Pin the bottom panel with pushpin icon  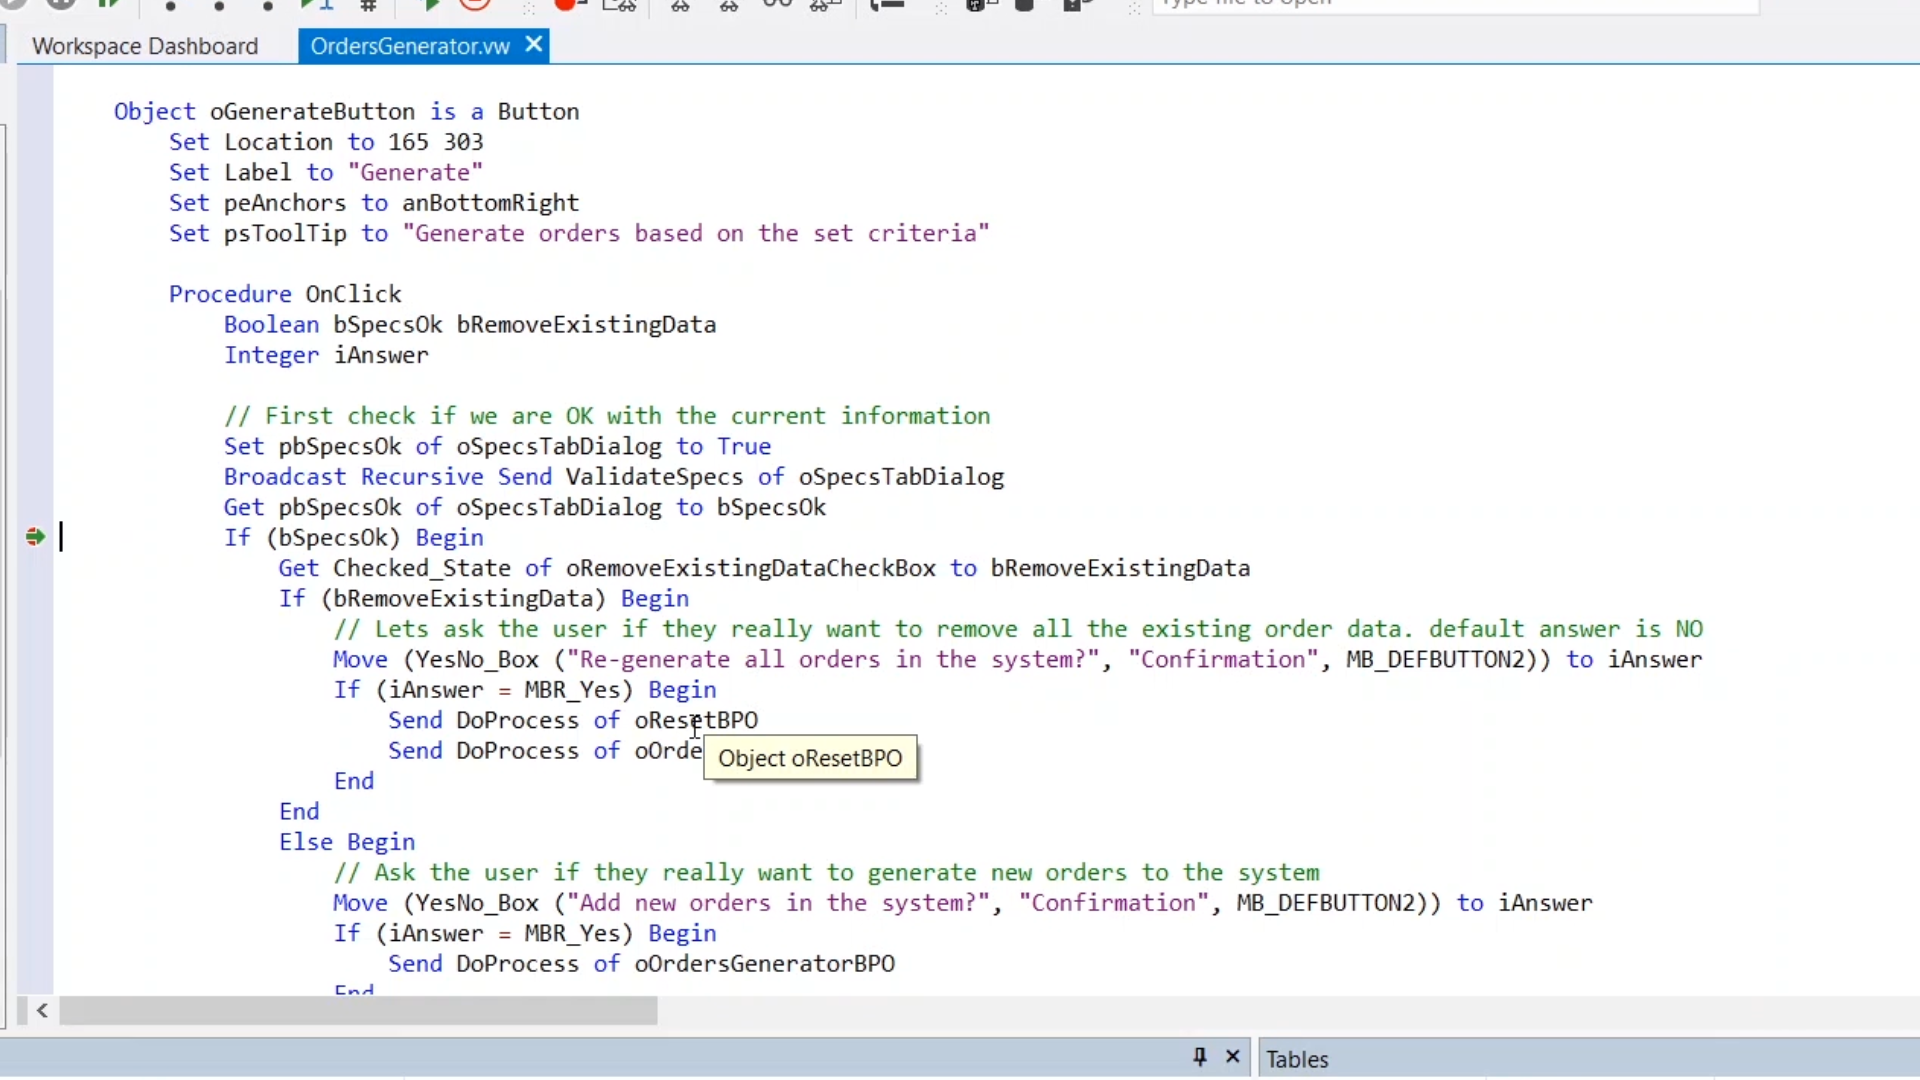tap(1199, 1056)
